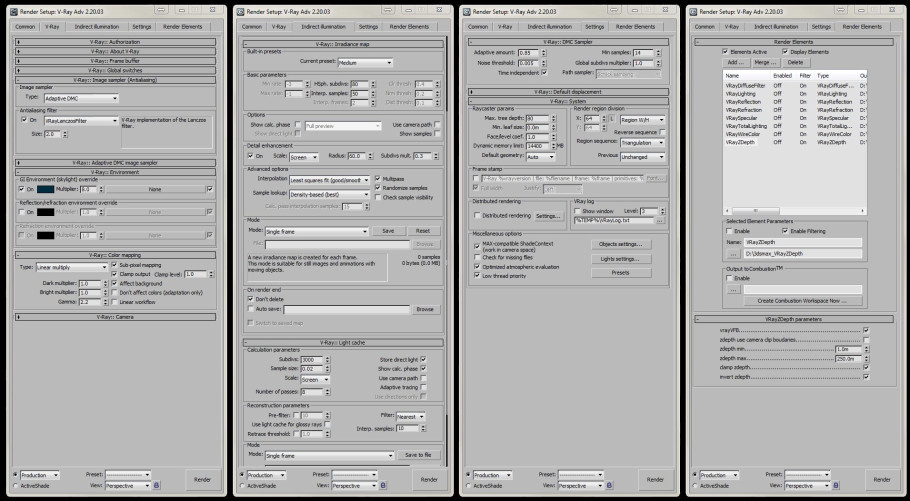This screenshot has height=501, width=910.
Task: Toggle the view lock icon in the V-Ray window
Action: (x=157, y=485)
